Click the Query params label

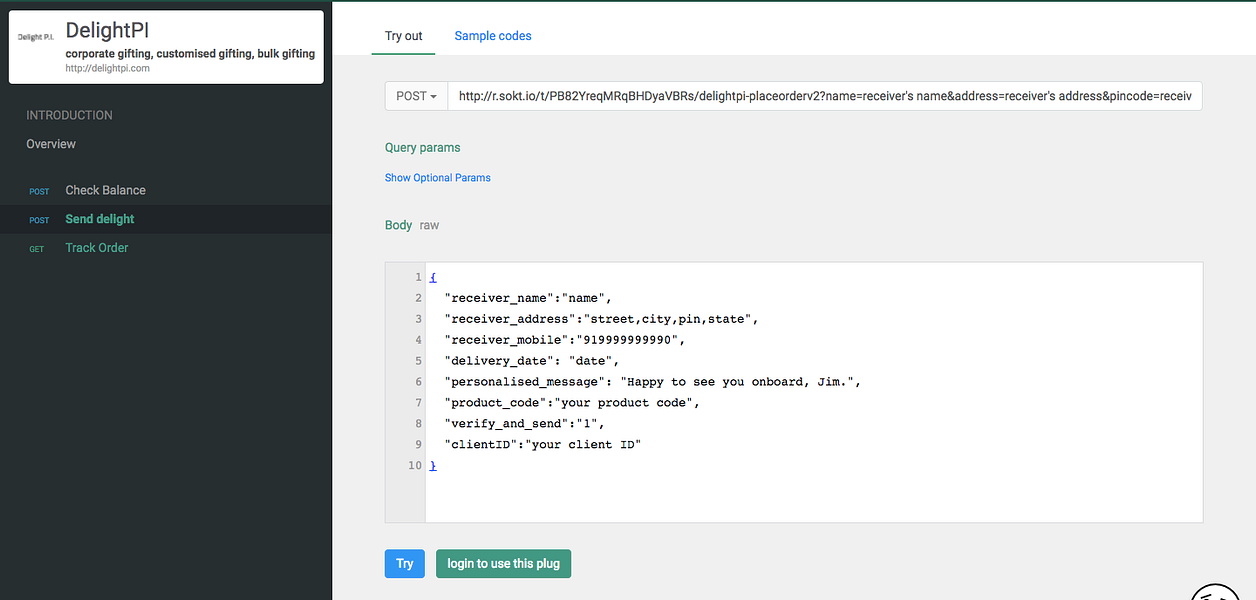[423, 148]
